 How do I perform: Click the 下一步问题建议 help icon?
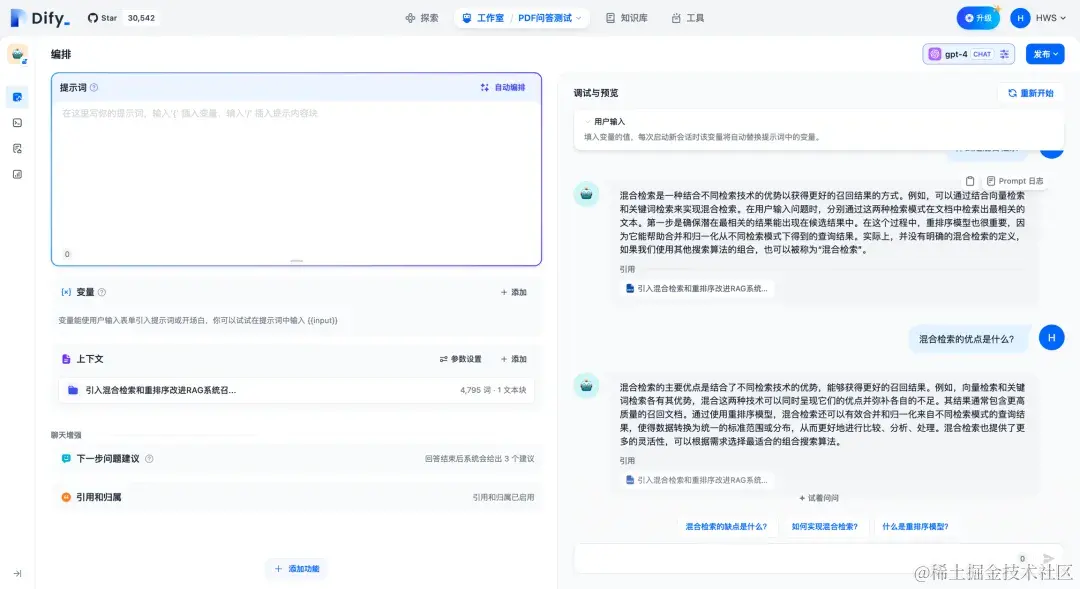tap(149, 458)
